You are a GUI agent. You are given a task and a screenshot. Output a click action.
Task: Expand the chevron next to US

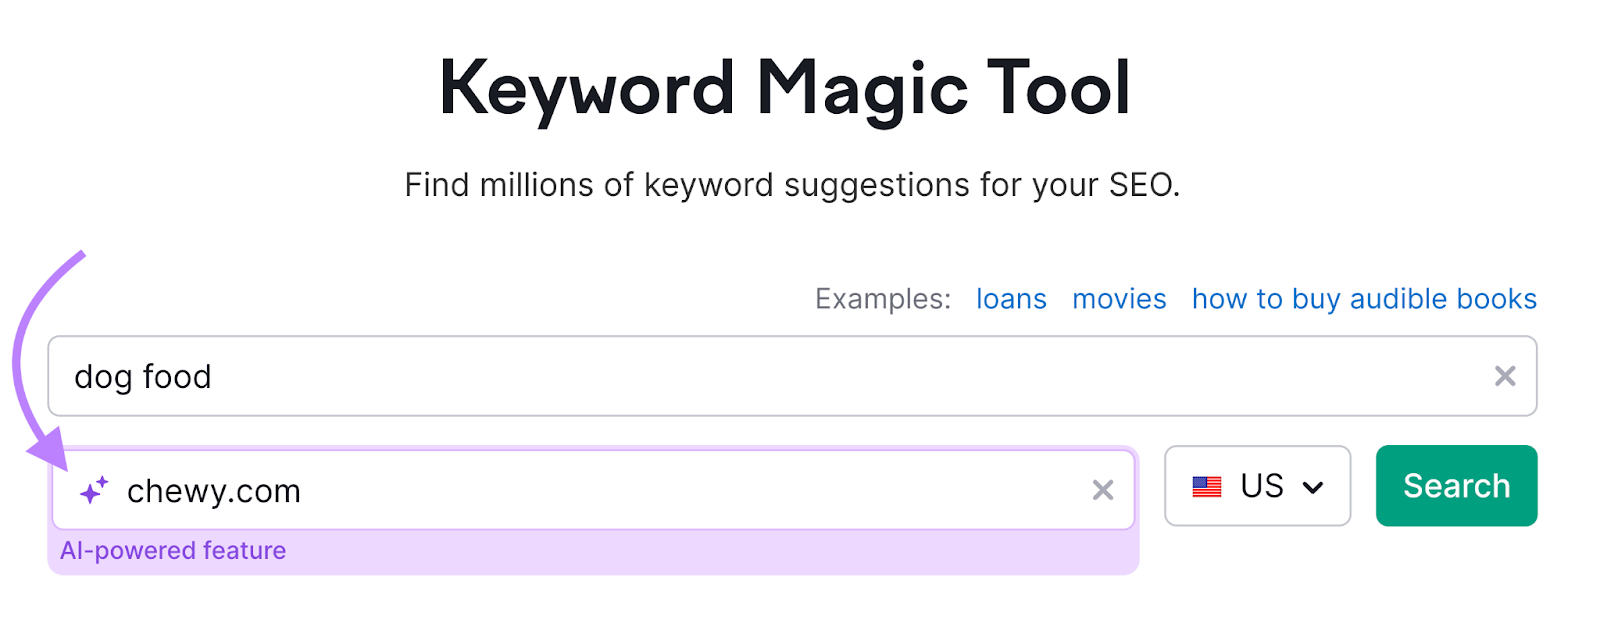tap(1313, 488)
